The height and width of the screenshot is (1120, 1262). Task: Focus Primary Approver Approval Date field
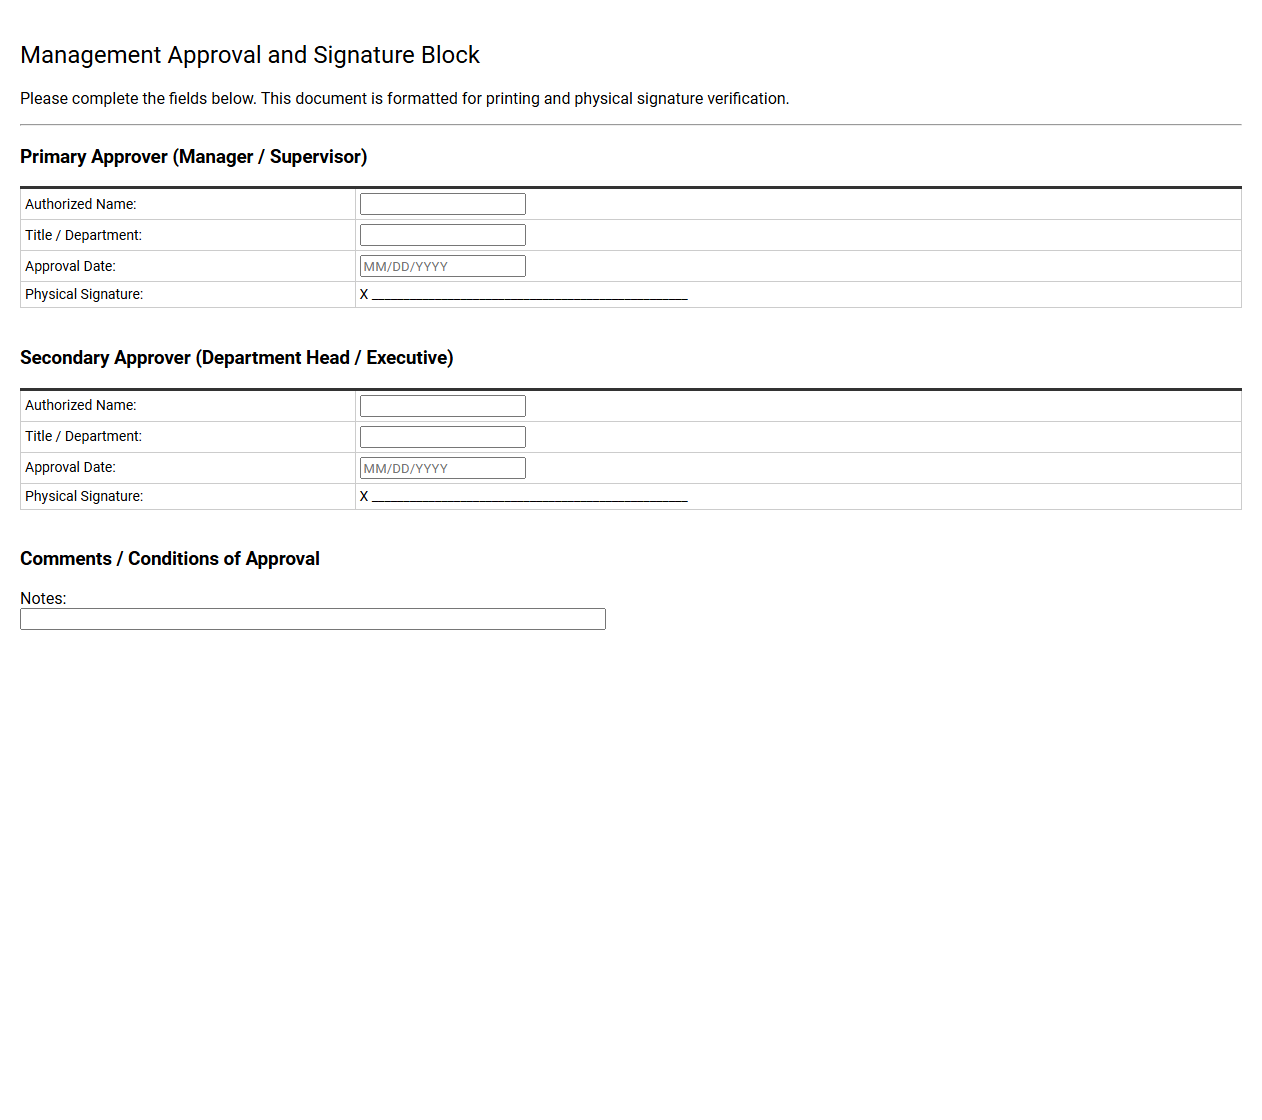(x=443, y=266)
